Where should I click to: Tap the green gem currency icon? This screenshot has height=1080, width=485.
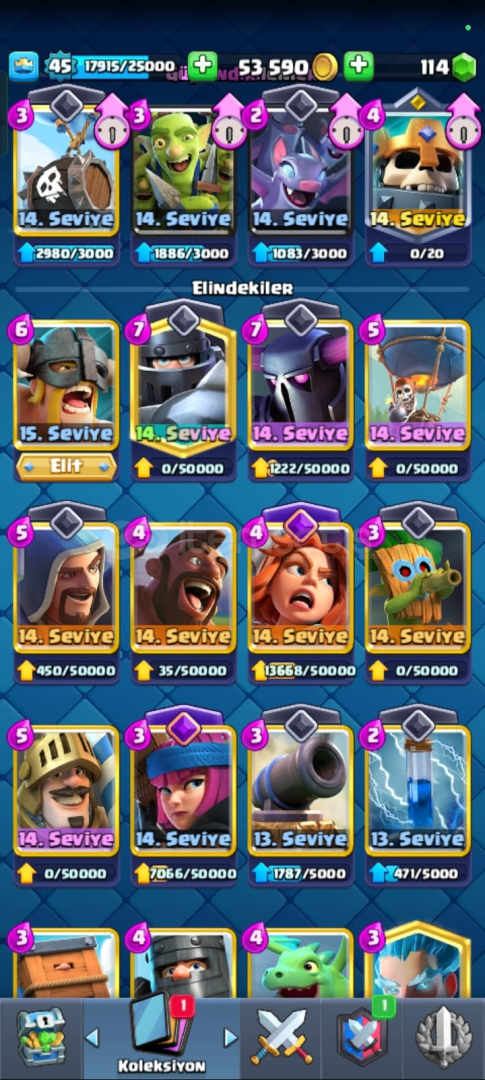(464, 67)
